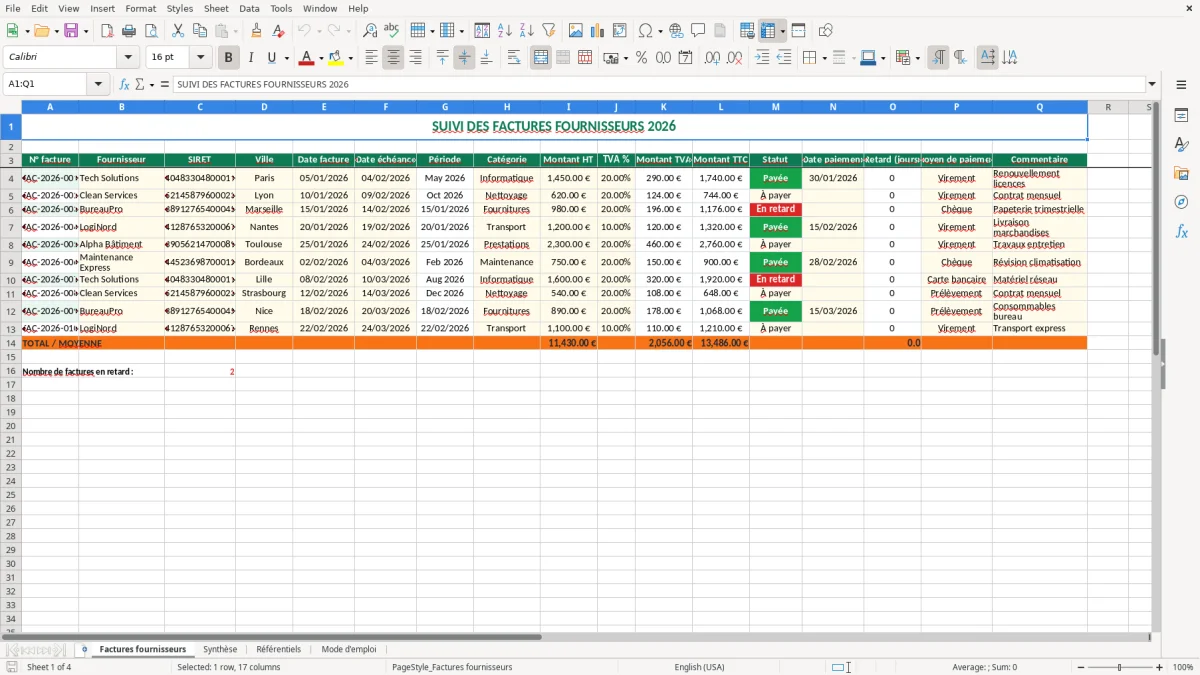The height and width of the screenshot is (675, 1200).
Task: Click Increase Indent icon
Action: coord(762,58)
